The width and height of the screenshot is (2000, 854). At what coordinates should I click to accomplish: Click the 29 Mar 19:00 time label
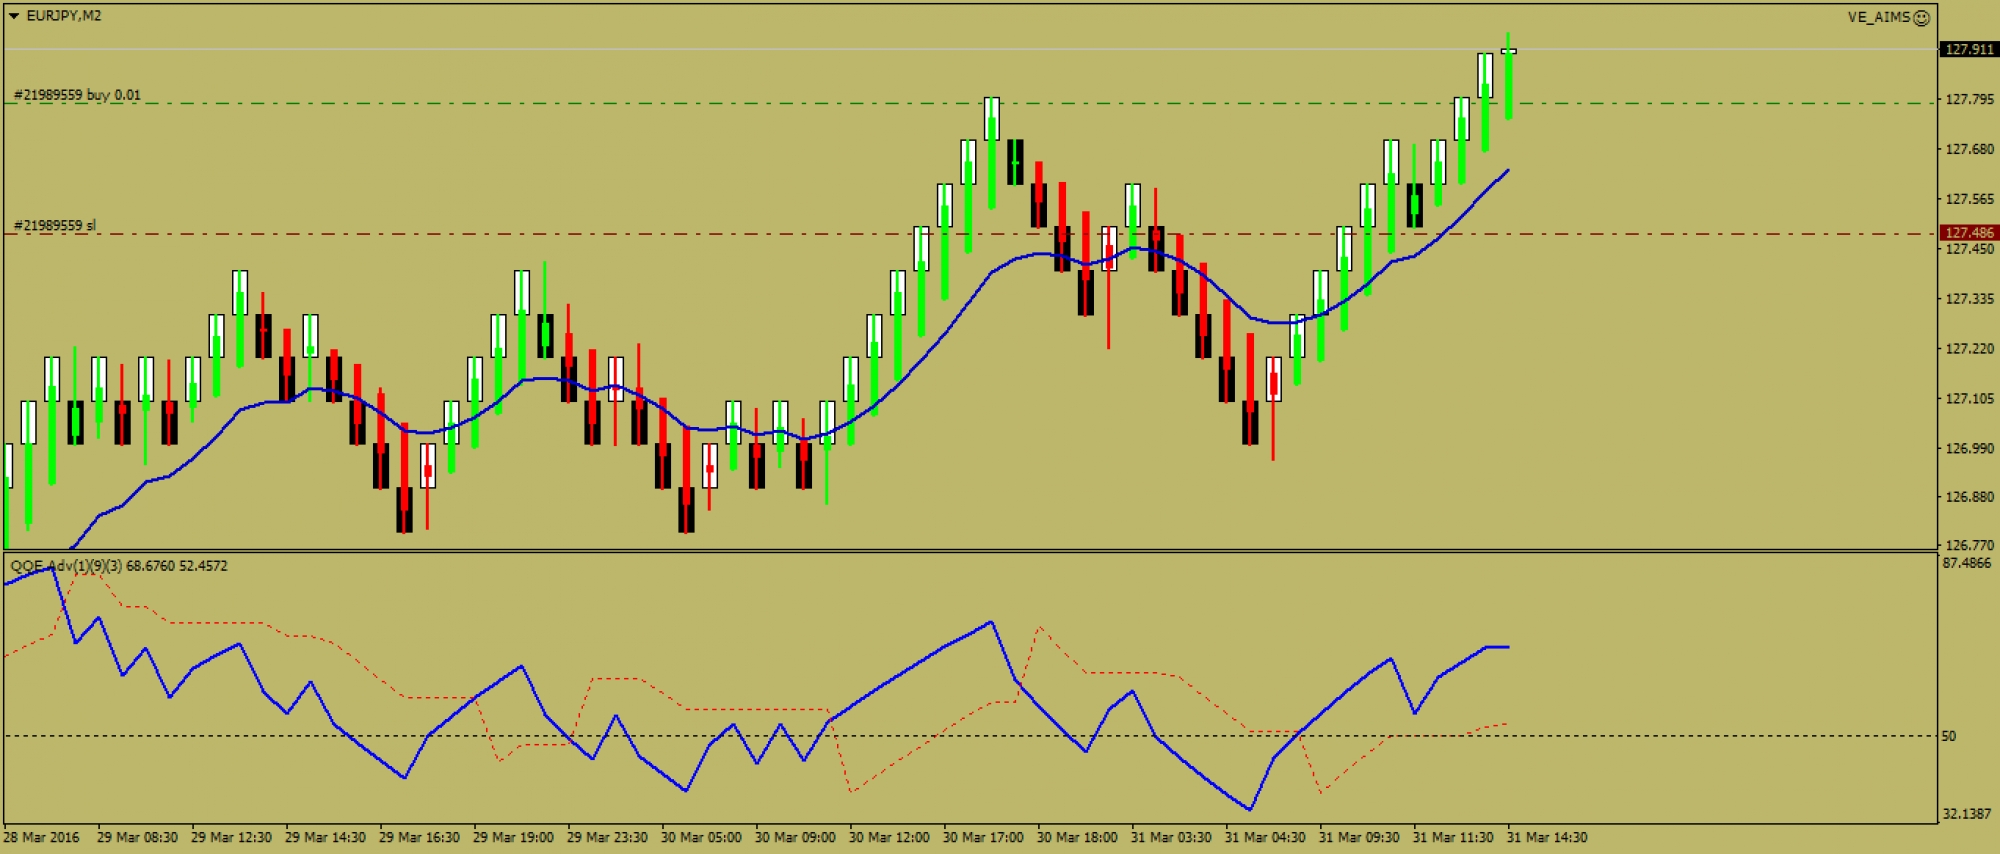(513, 837)
